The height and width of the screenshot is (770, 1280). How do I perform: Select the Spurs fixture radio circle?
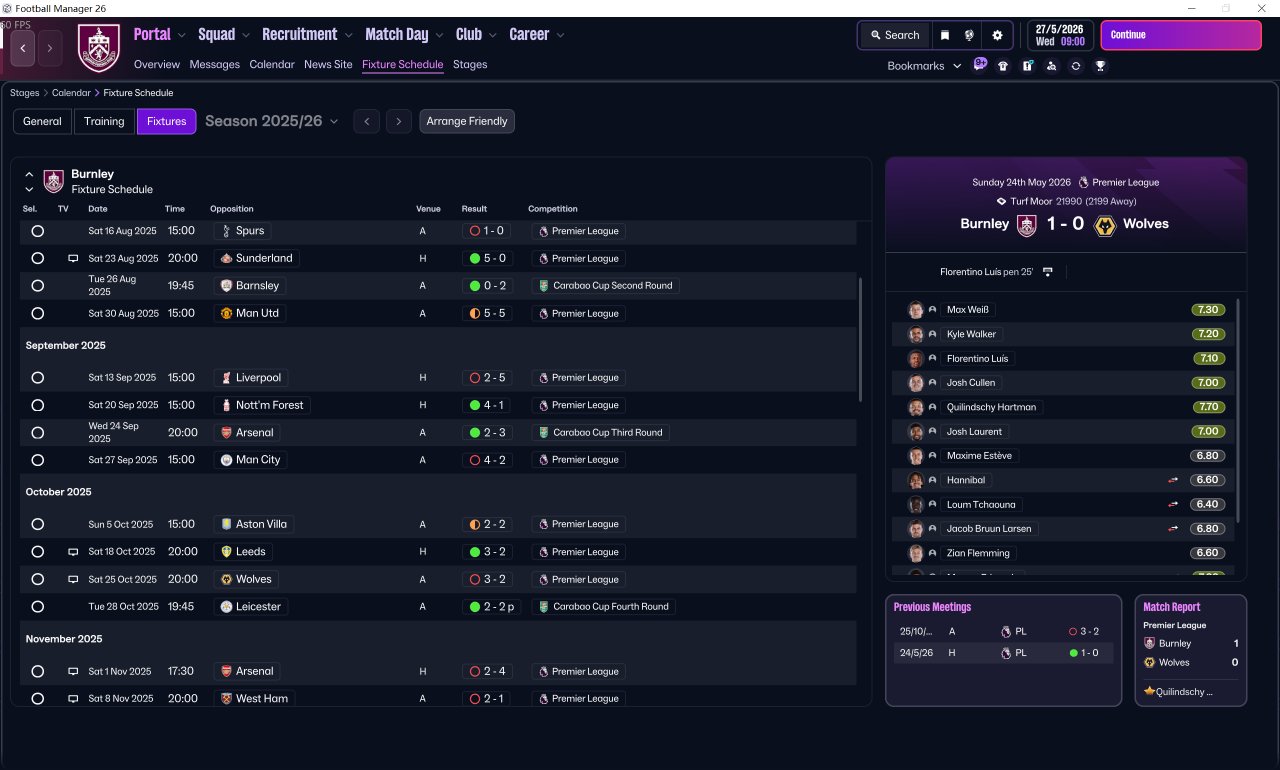[x=37, y=231]
